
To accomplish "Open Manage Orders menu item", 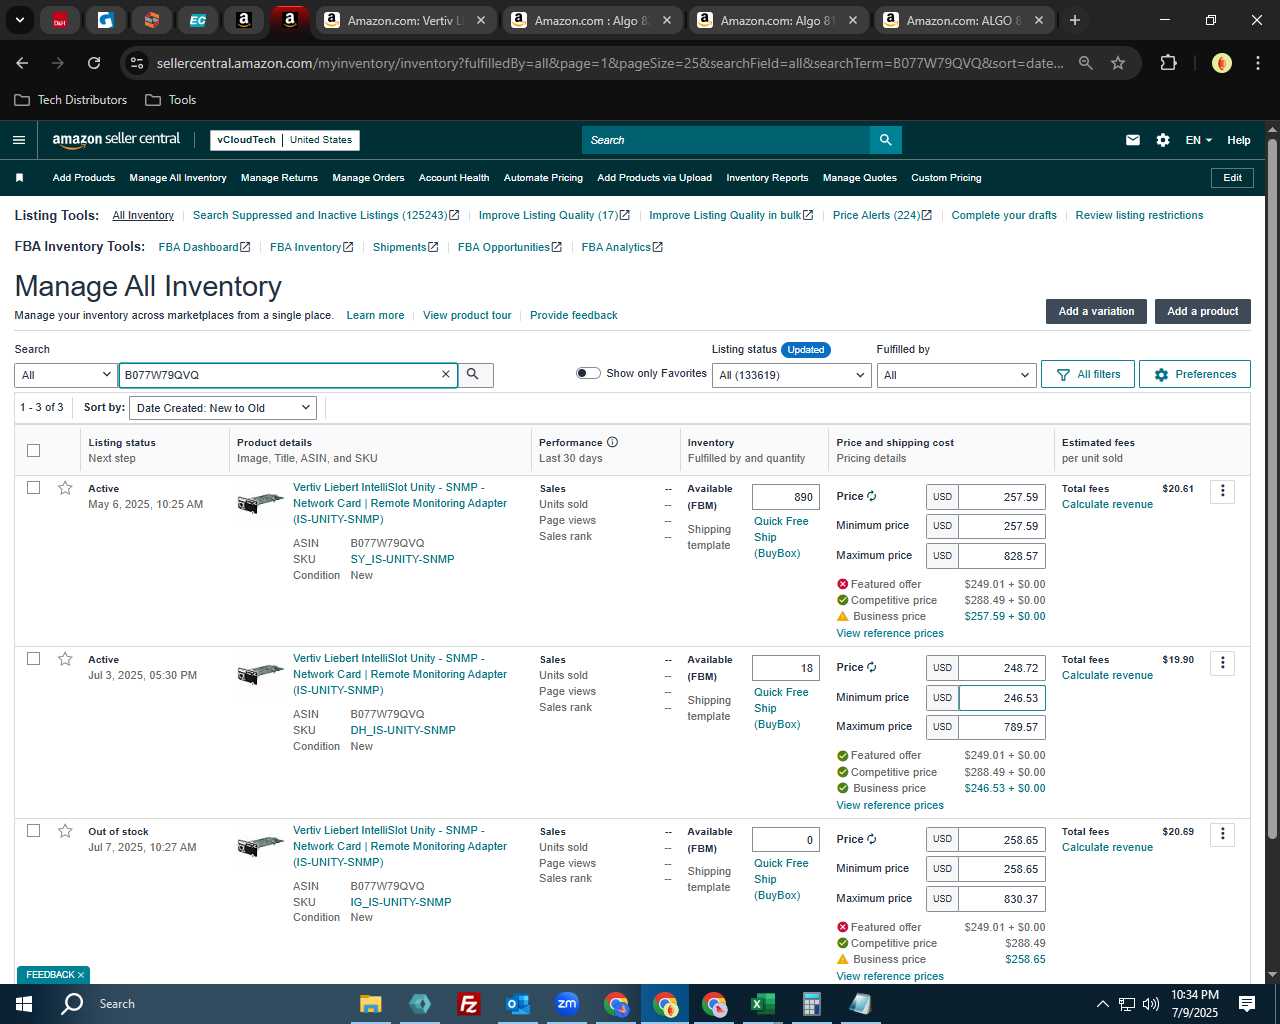I will click(x=368, y=178).
